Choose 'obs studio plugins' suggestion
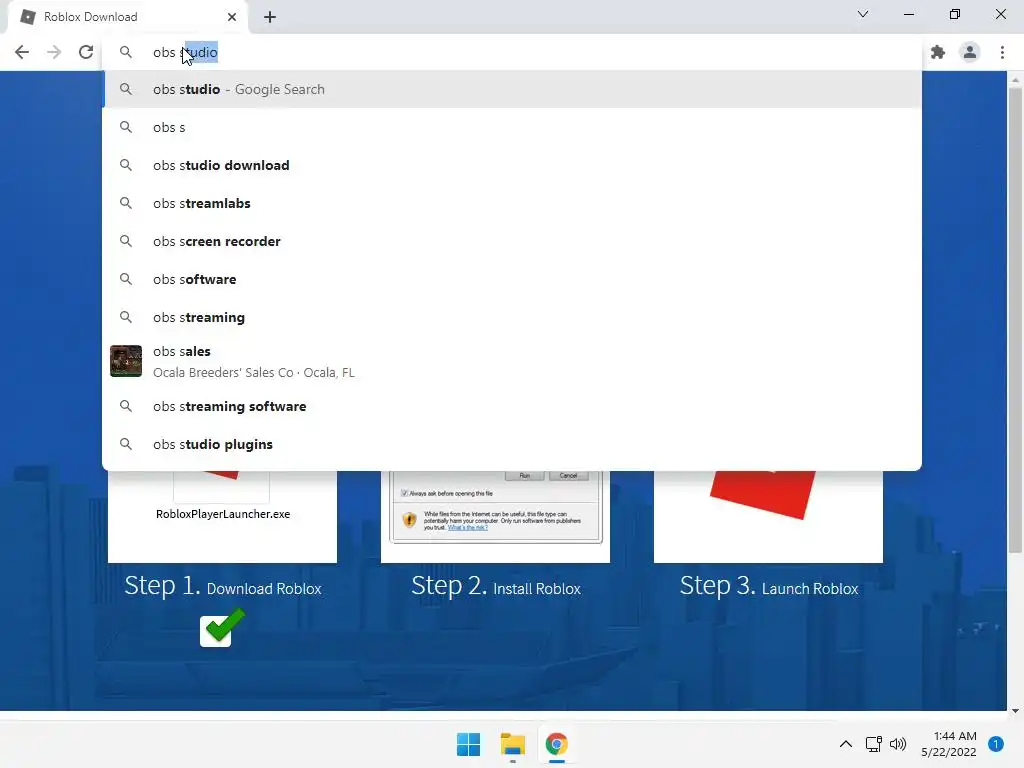Viewport: 1024px width, 768px height. [512, 444]
